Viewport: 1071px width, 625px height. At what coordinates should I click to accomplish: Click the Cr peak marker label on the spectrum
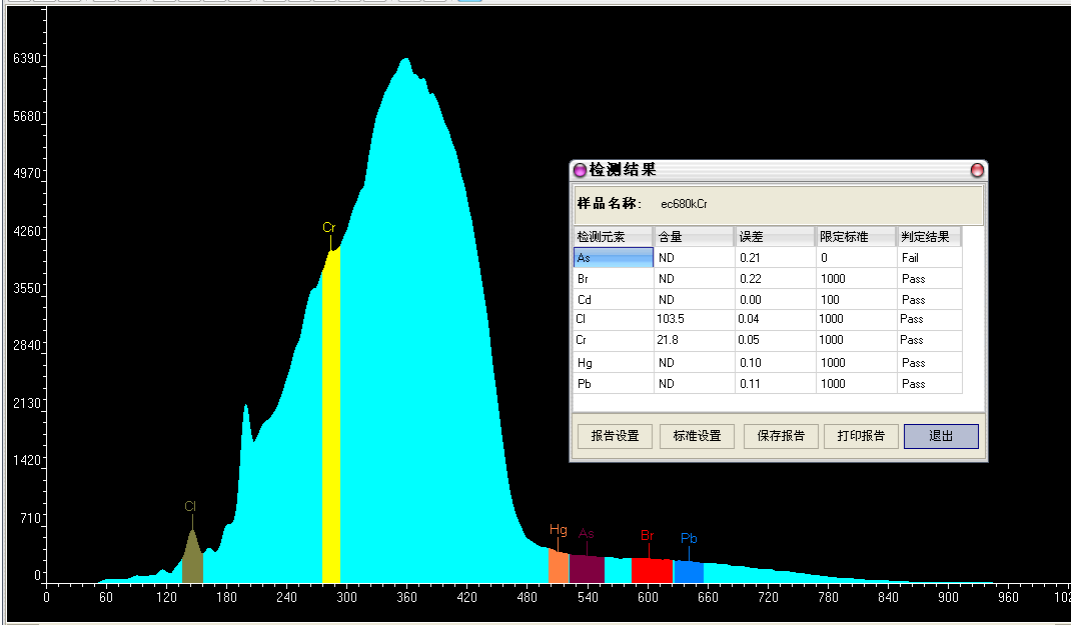click(x=328, y=228)
